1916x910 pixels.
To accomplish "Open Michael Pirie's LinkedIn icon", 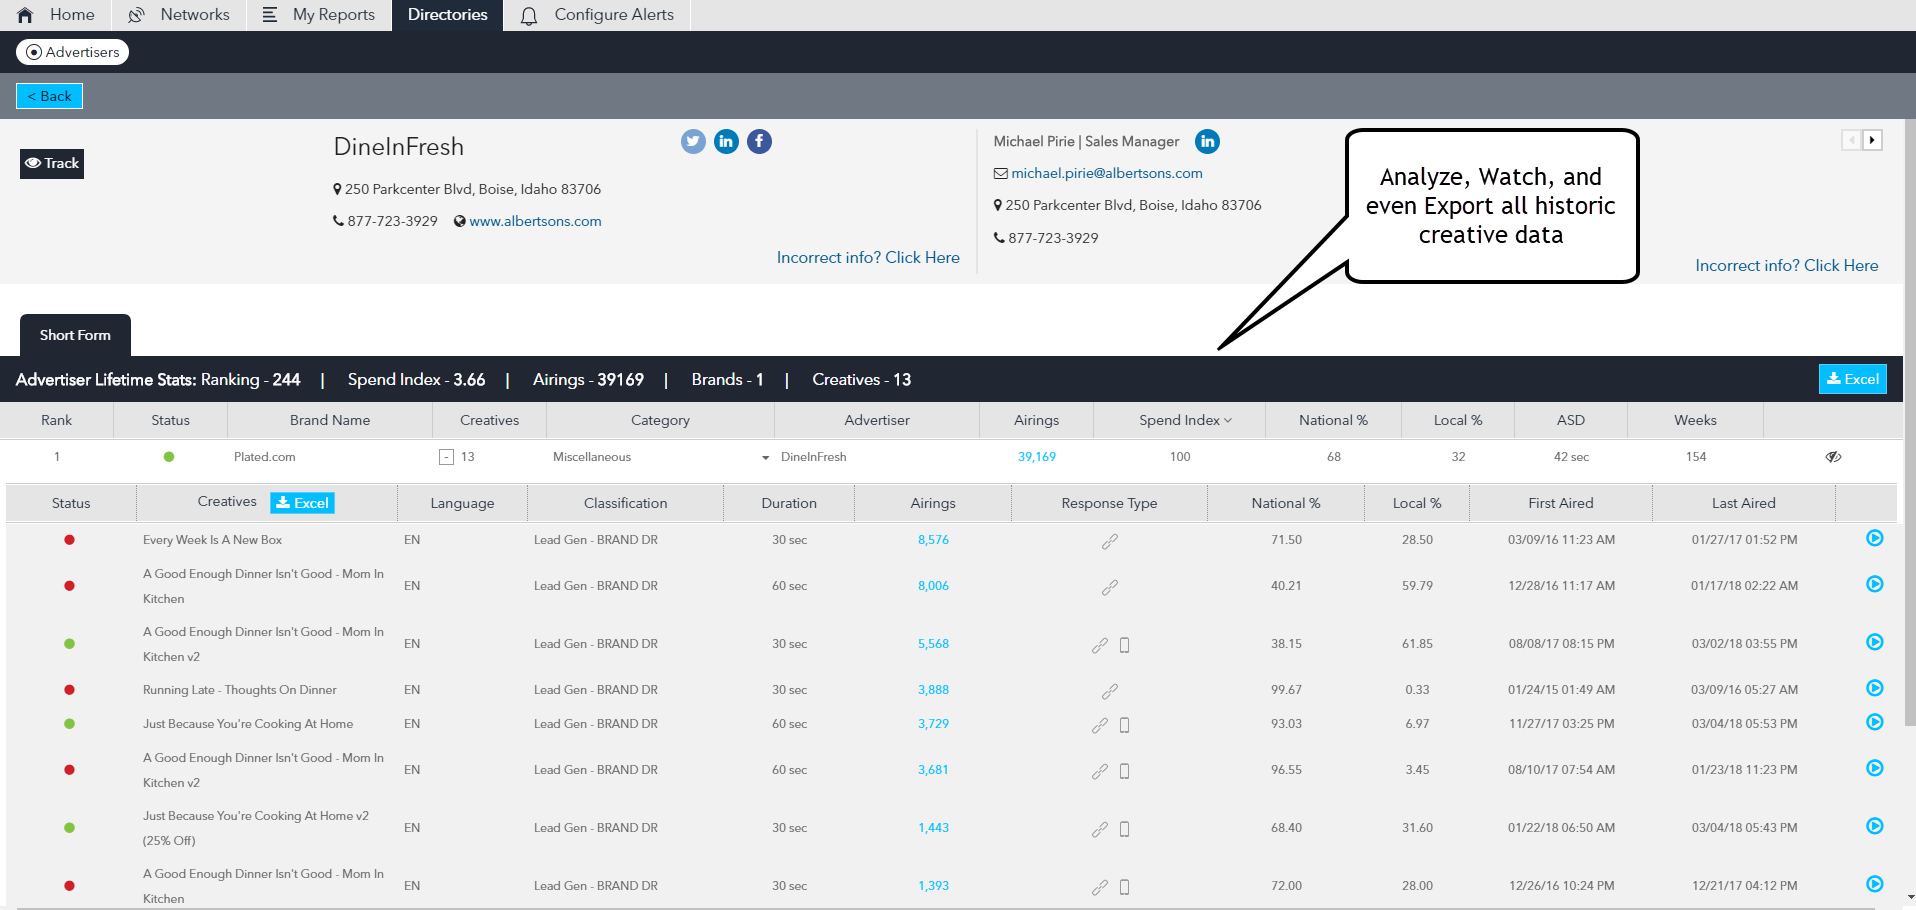I will 1207,142.
